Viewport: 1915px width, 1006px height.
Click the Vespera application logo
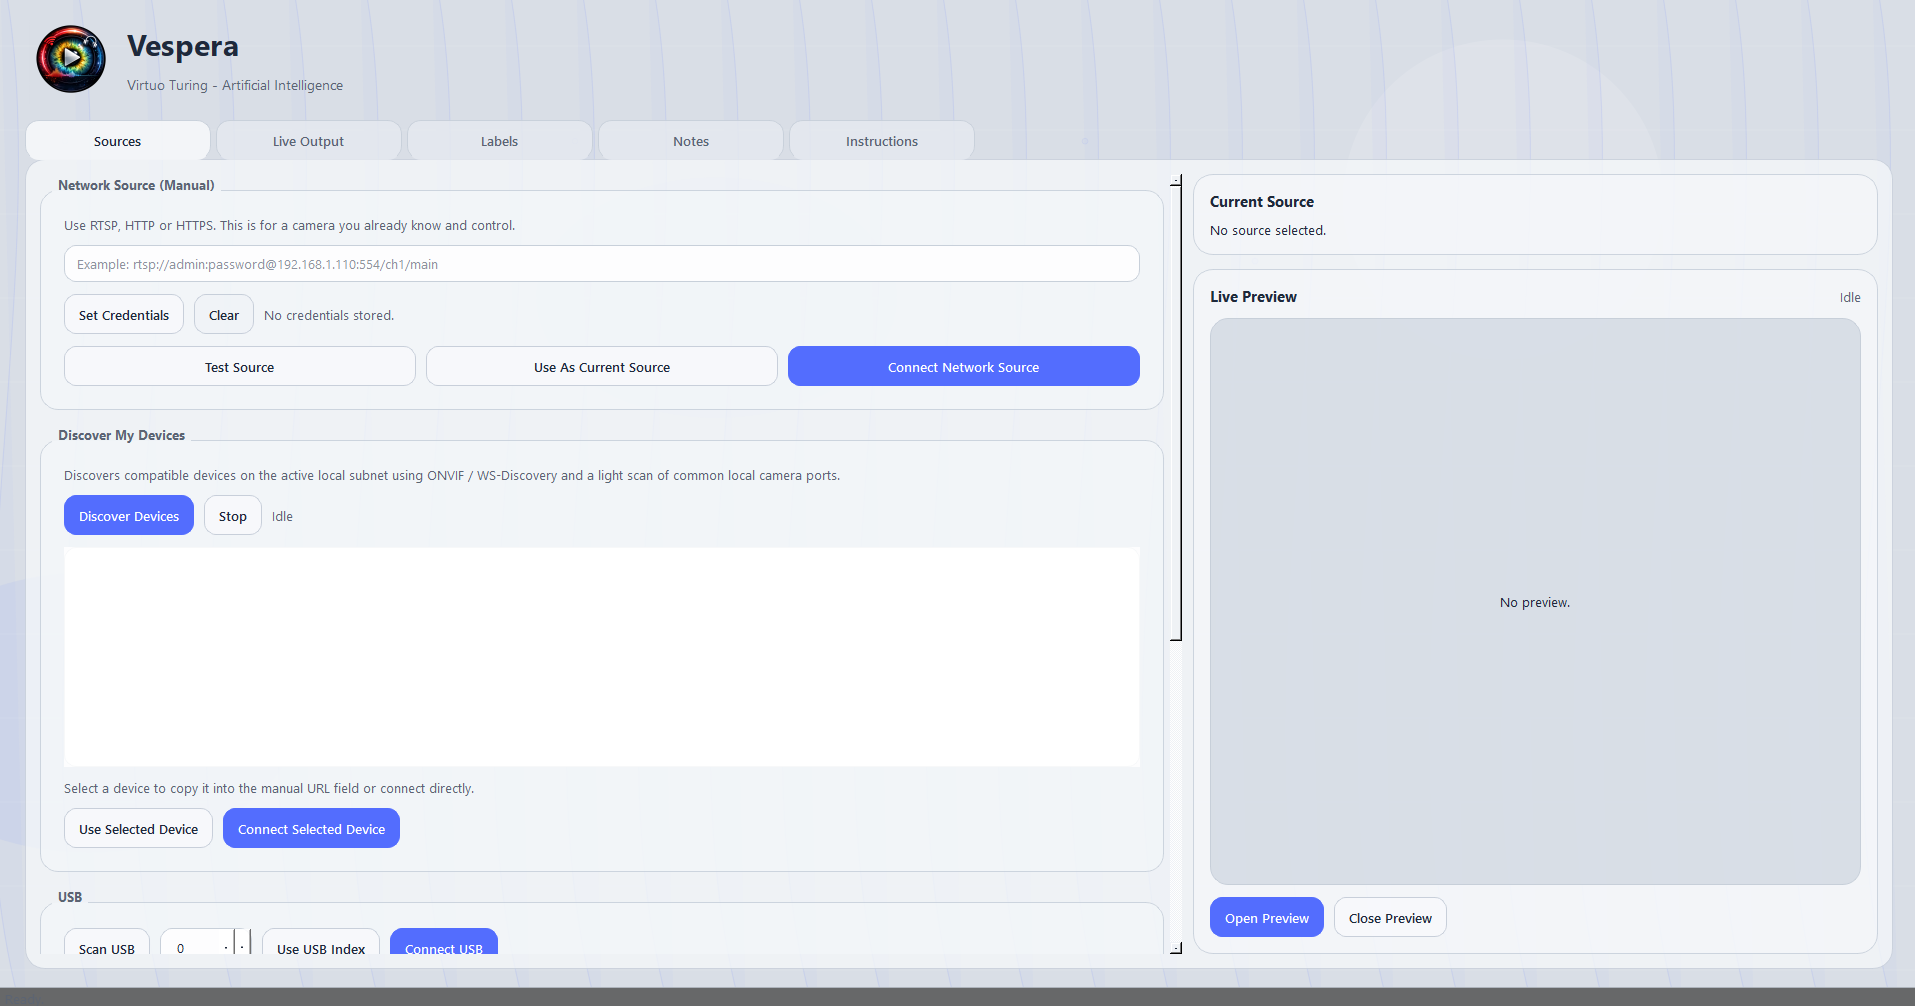tap(70, 58)
